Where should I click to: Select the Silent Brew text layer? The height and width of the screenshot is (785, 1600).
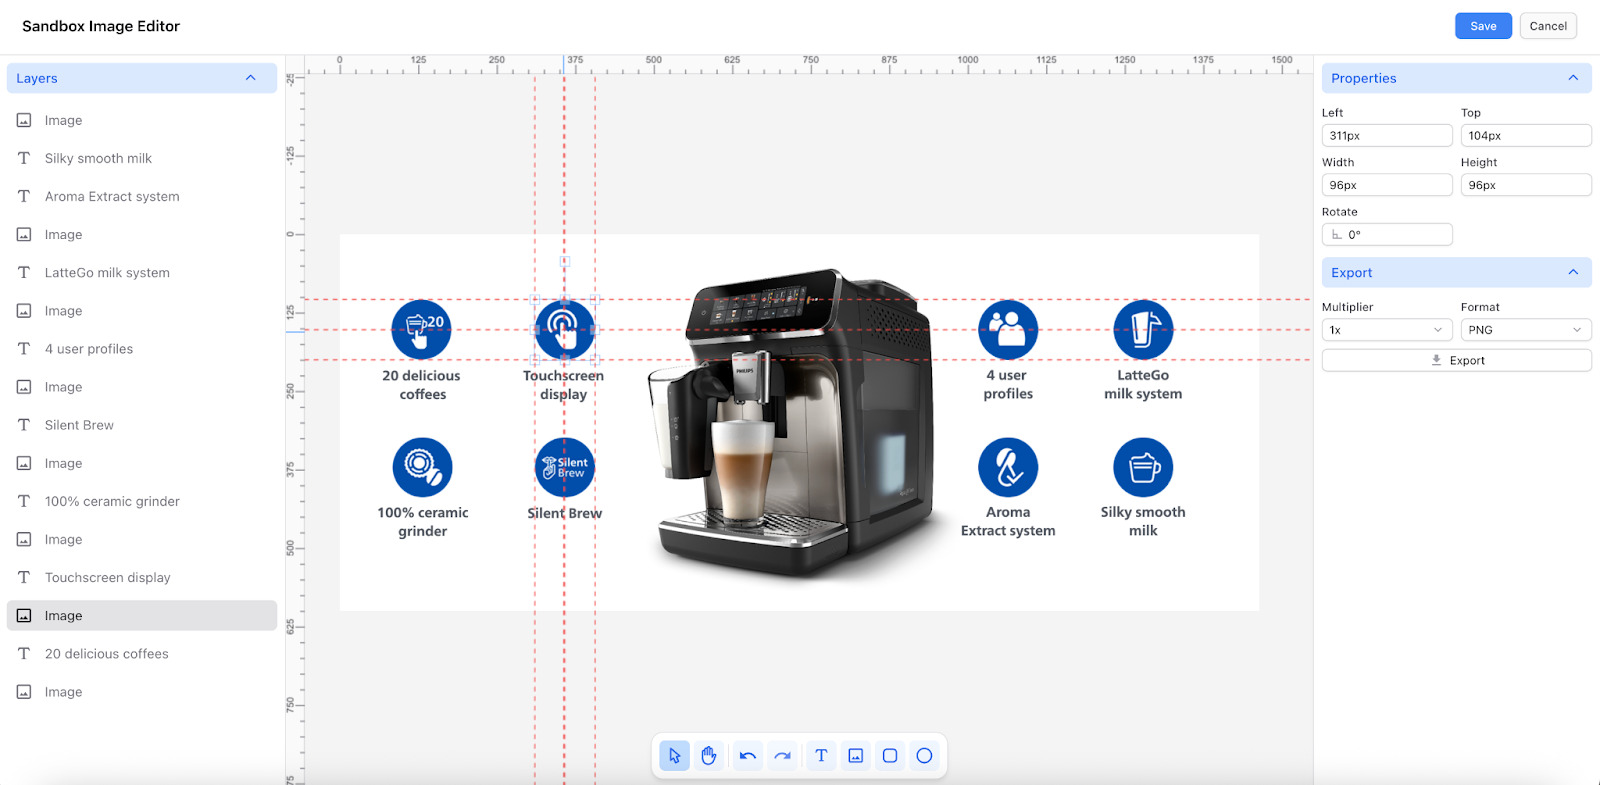[79, 425]
